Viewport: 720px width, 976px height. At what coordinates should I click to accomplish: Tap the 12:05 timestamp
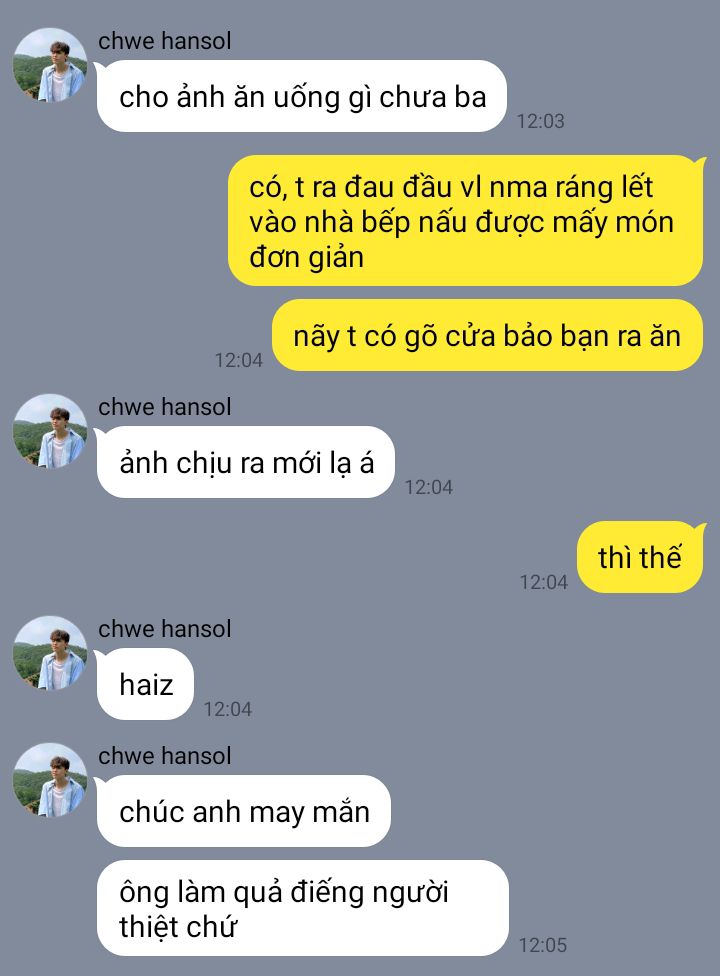(x=543, y=945)
